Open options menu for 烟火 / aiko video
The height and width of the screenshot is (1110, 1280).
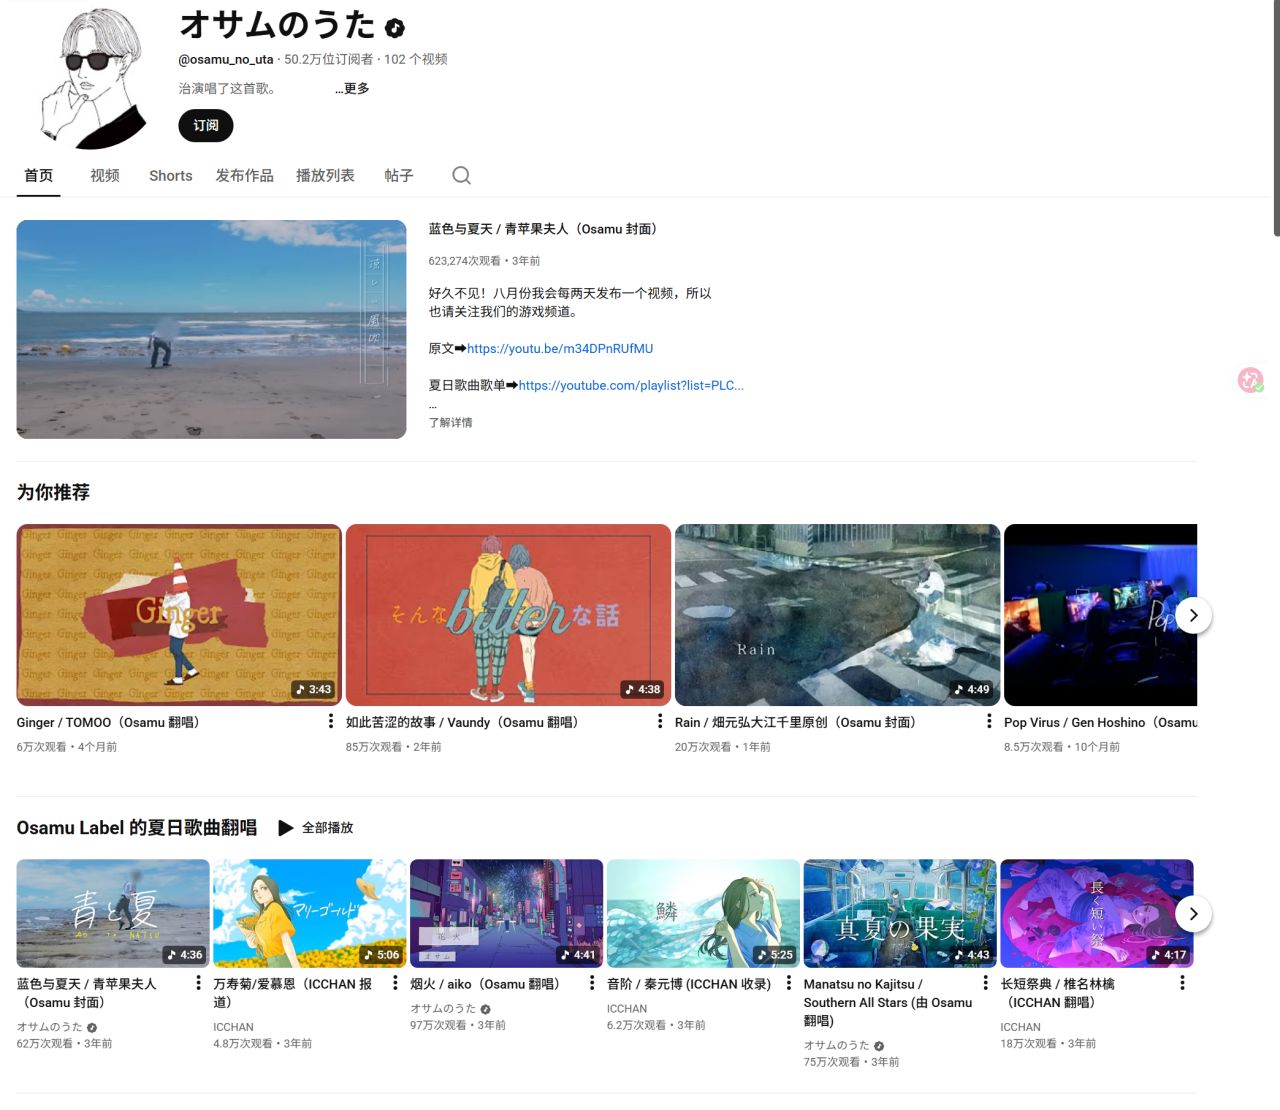click(x=592, y=983)
